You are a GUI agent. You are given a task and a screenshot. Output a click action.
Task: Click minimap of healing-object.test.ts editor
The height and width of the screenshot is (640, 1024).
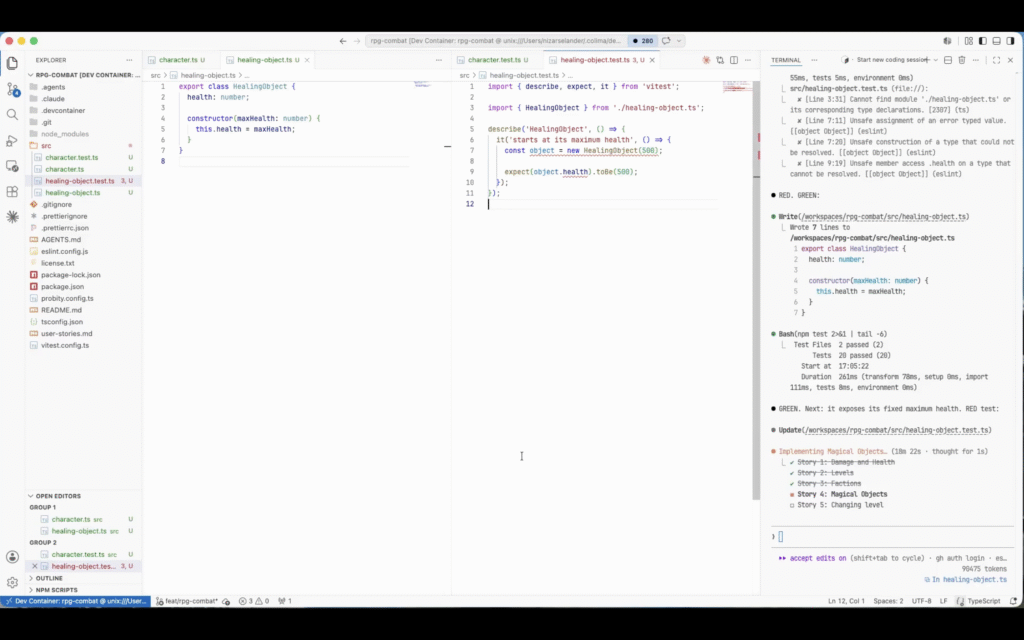pos(737,87)
